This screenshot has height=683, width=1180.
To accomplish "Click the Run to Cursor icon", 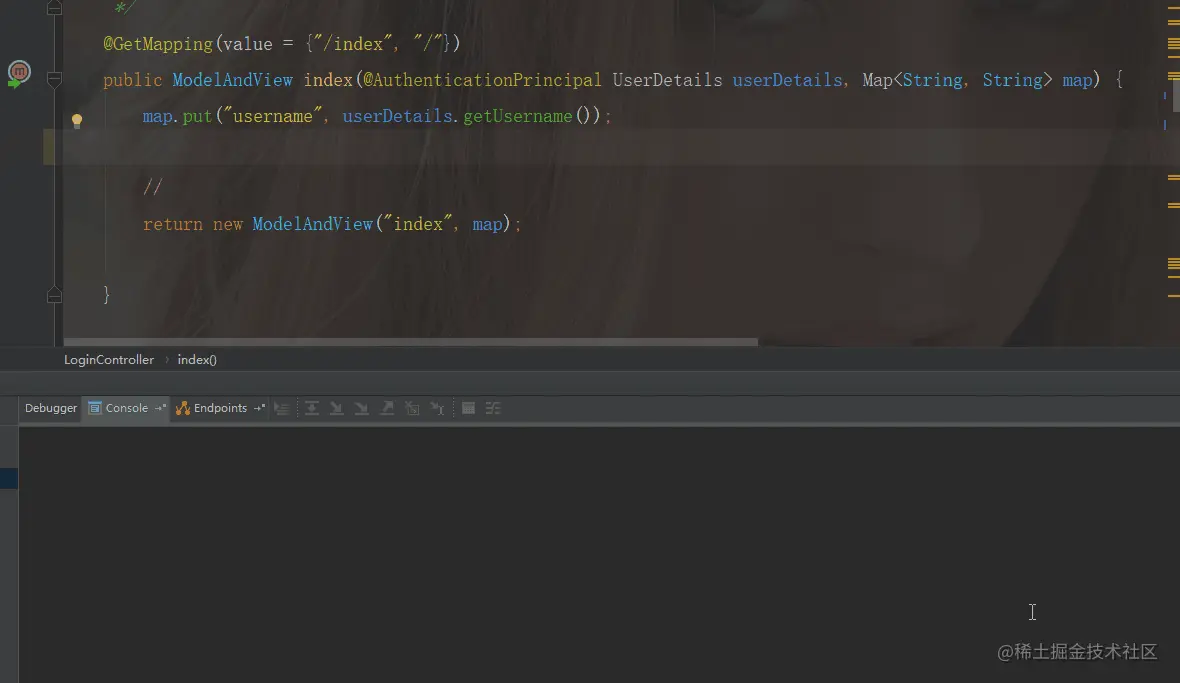I will point(437,408).
